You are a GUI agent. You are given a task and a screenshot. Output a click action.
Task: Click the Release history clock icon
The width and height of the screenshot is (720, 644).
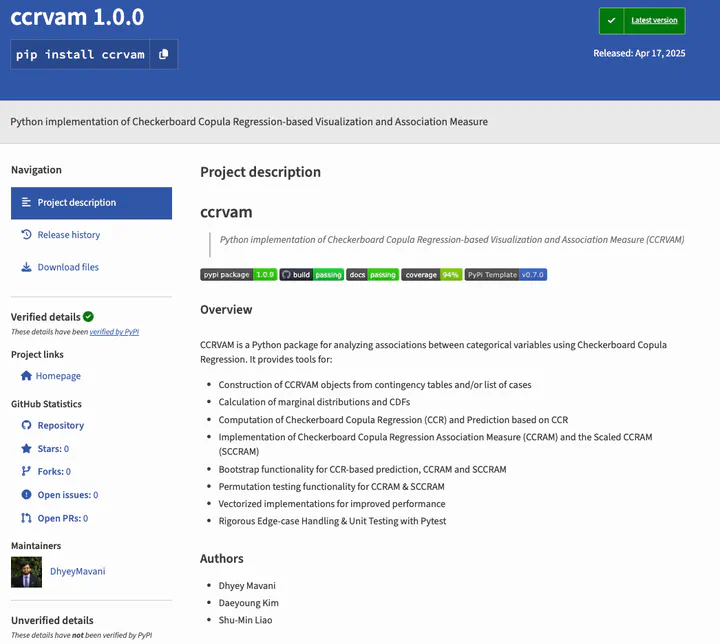coord(26,234)
